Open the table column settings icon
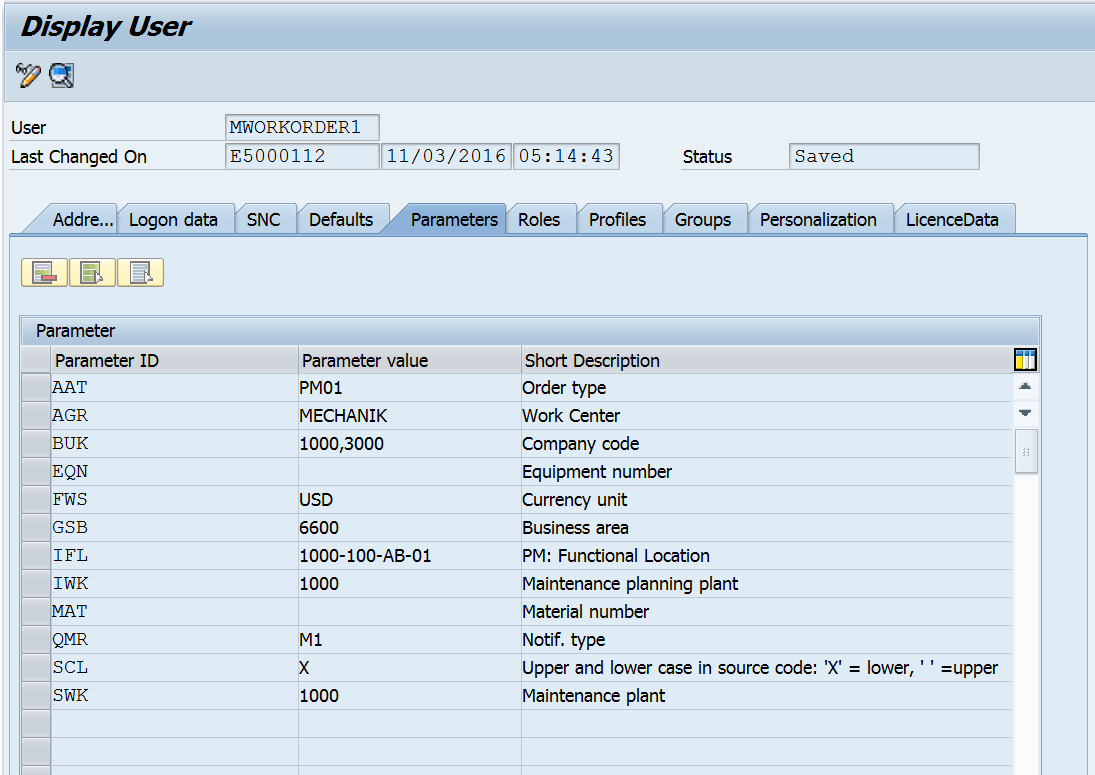Screen dimensions: 1095x775 pyautogui.click(x=1025, y=360)
